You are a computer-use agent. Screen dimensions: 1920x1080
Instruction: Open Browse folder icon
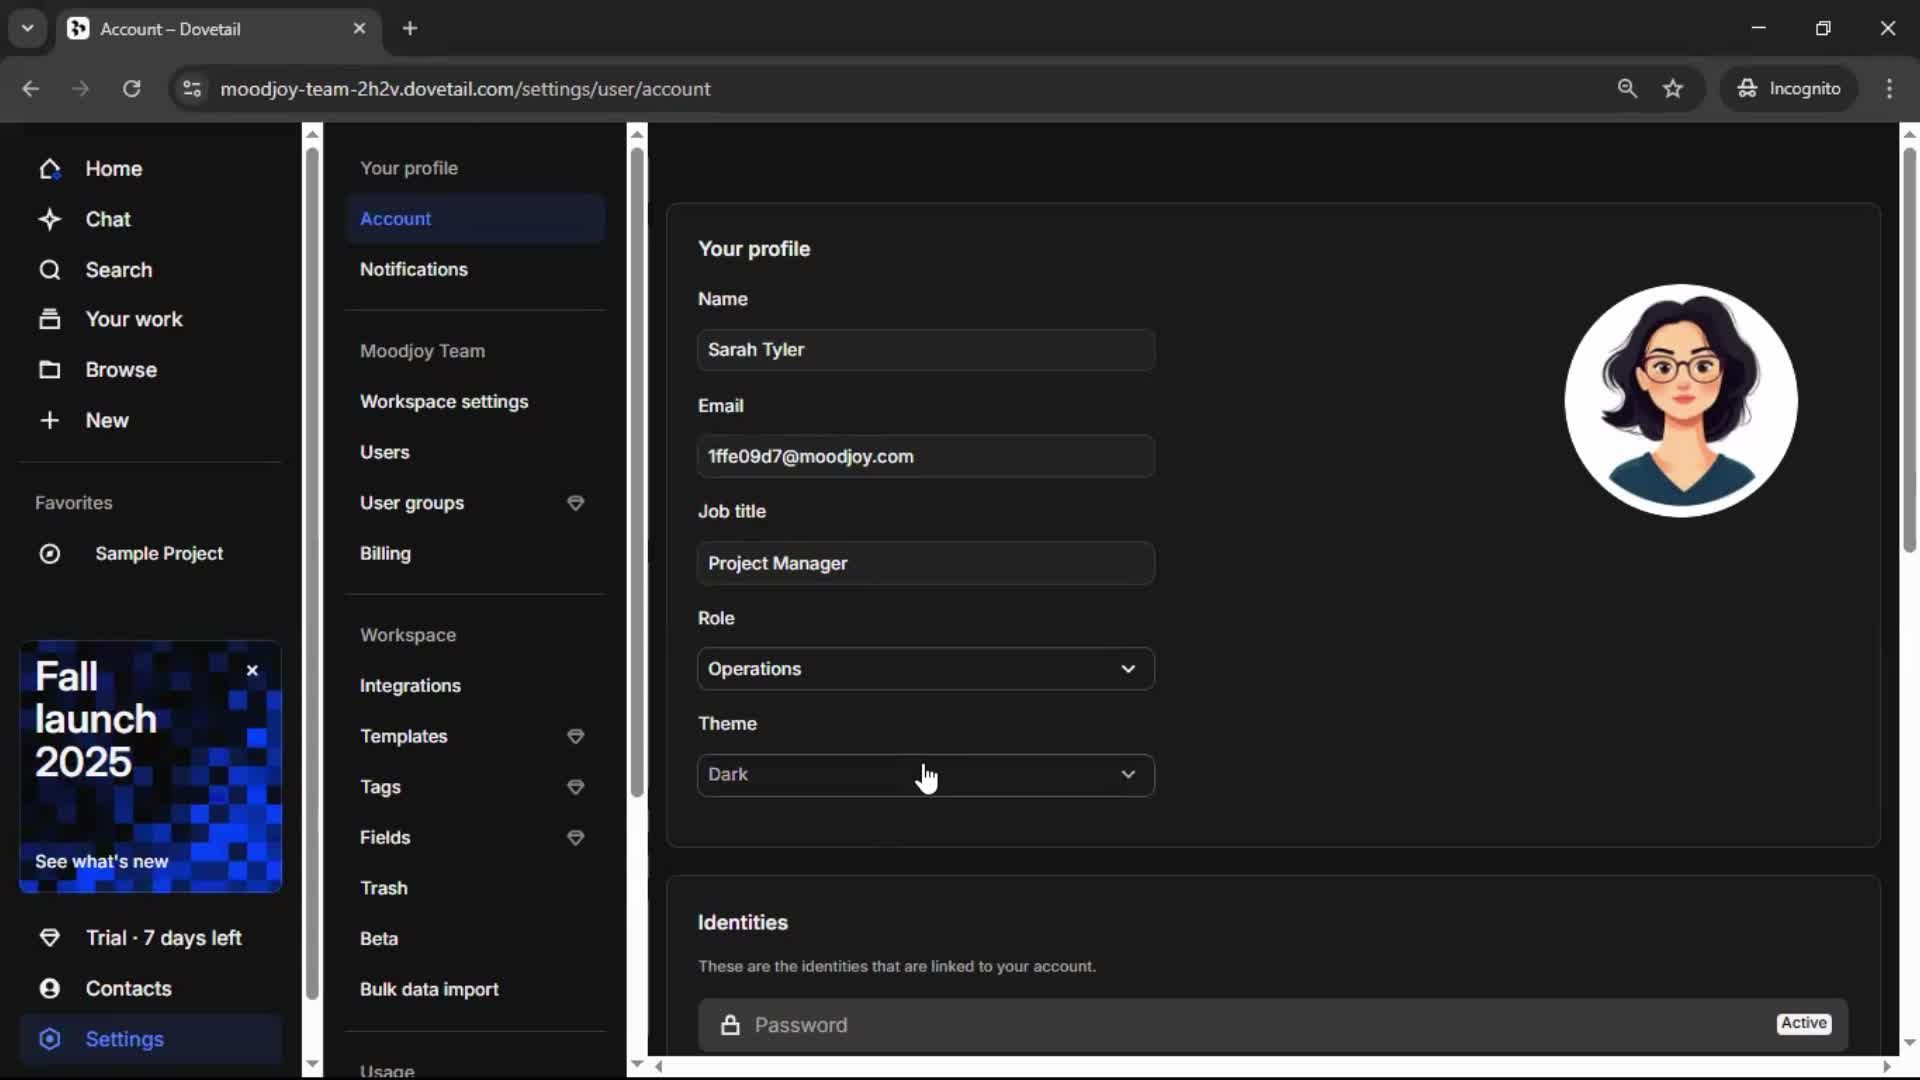click(49, 370)
